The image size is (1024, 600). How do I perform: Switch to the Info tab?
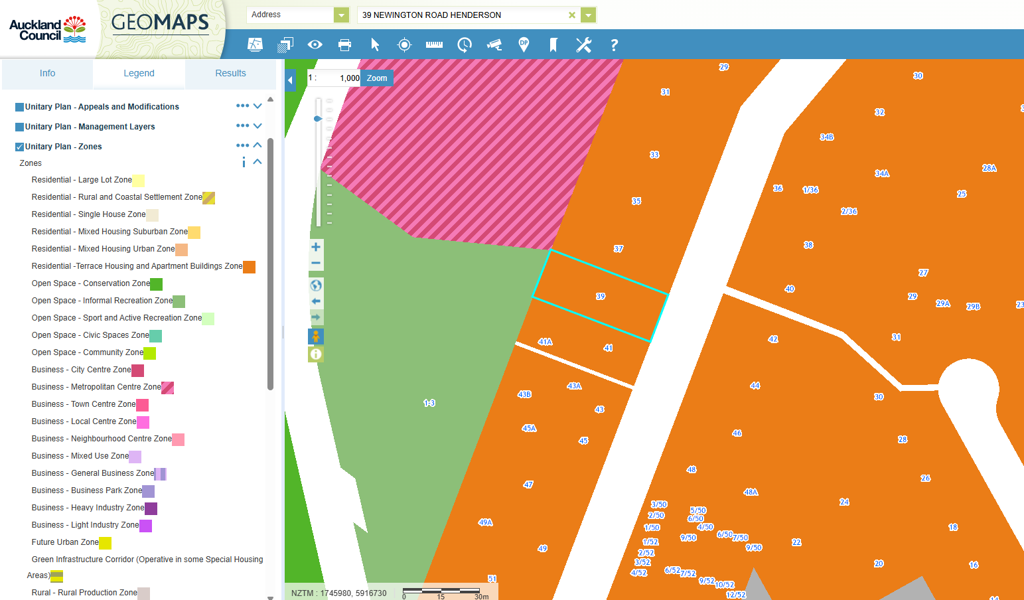pyautogui.click(x=47, y=73)
